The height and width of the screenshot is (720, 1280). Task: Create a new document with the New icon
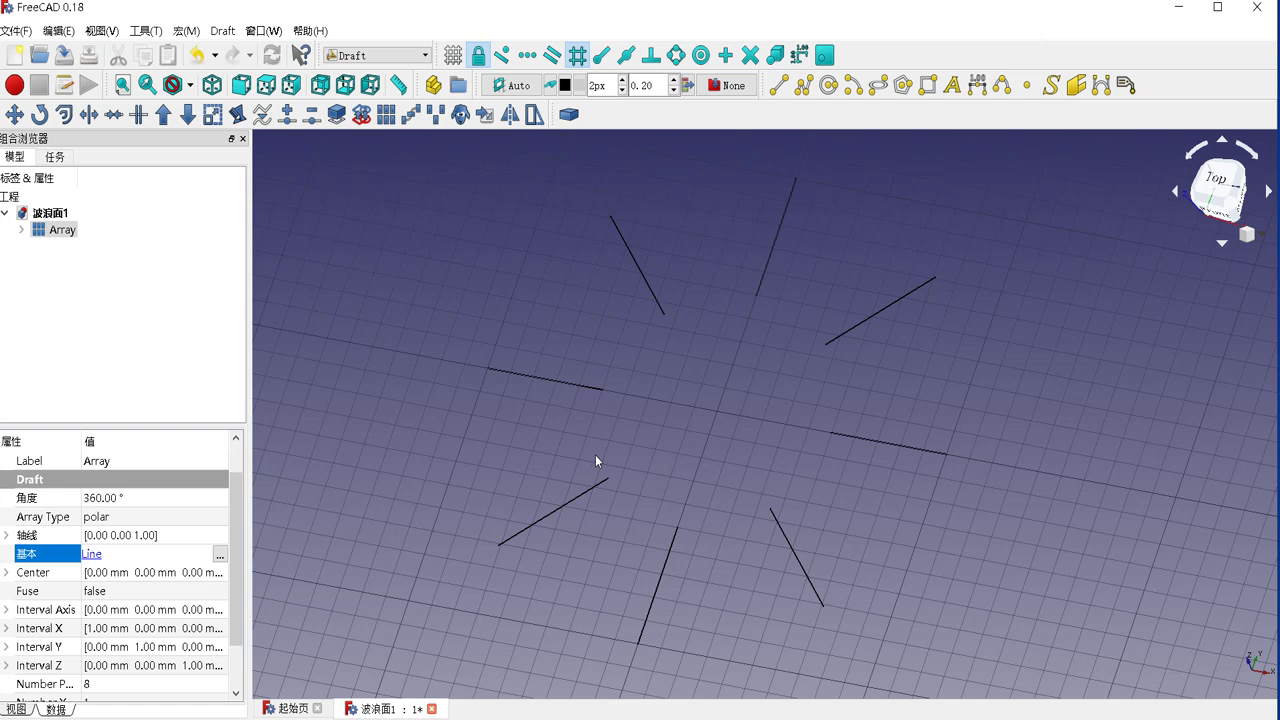15,55
